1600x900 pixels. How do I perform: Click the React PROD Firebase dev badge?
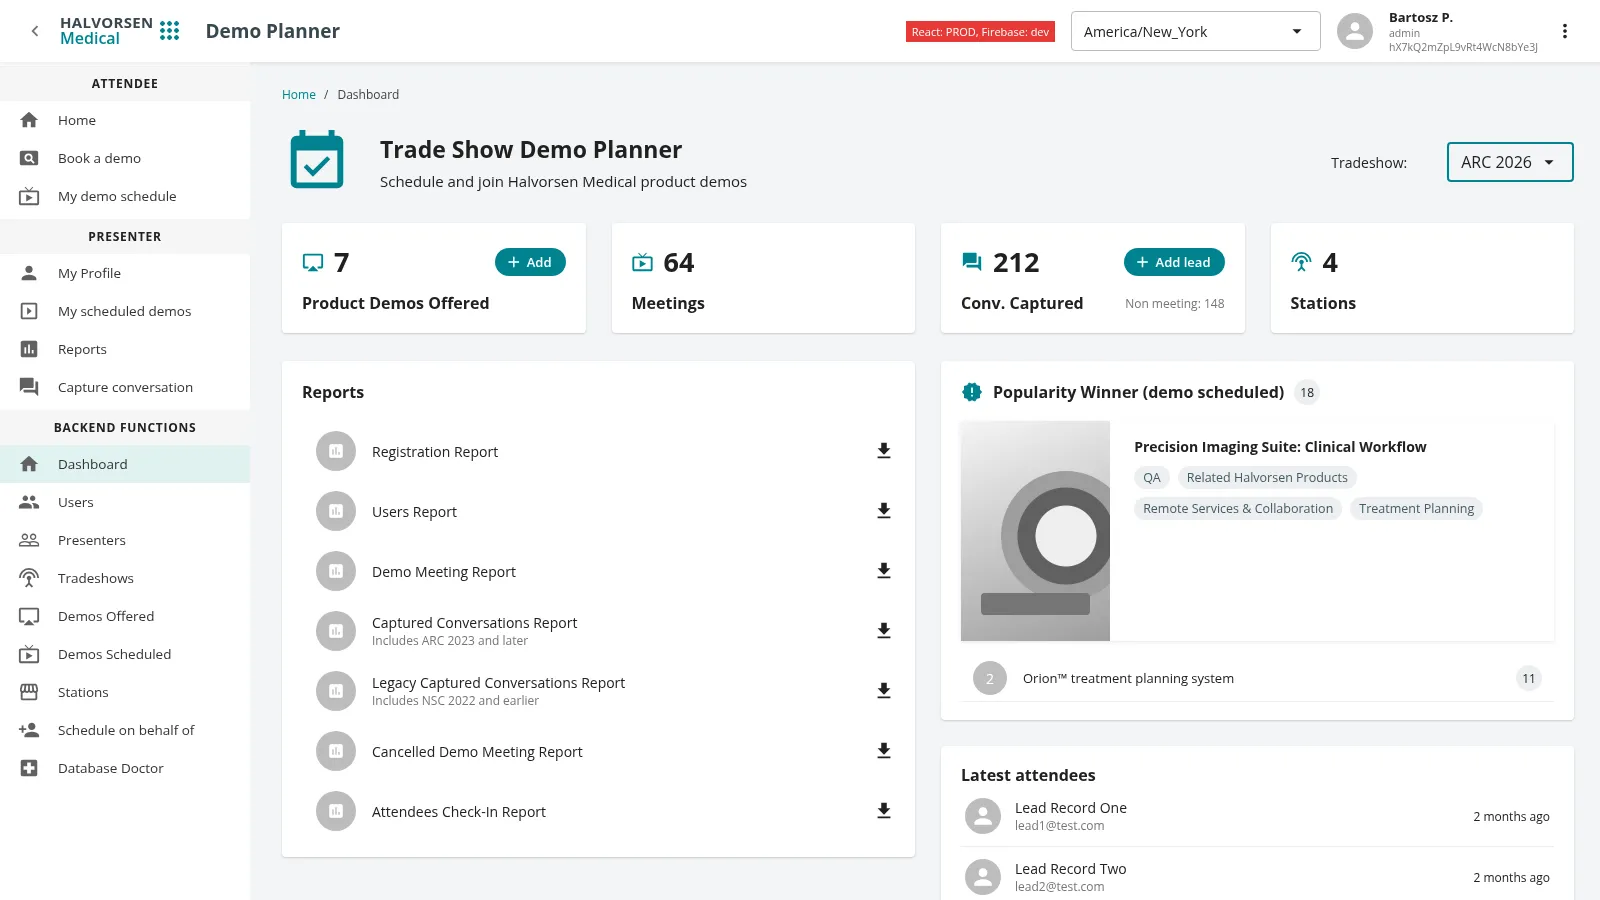[980, 32]
